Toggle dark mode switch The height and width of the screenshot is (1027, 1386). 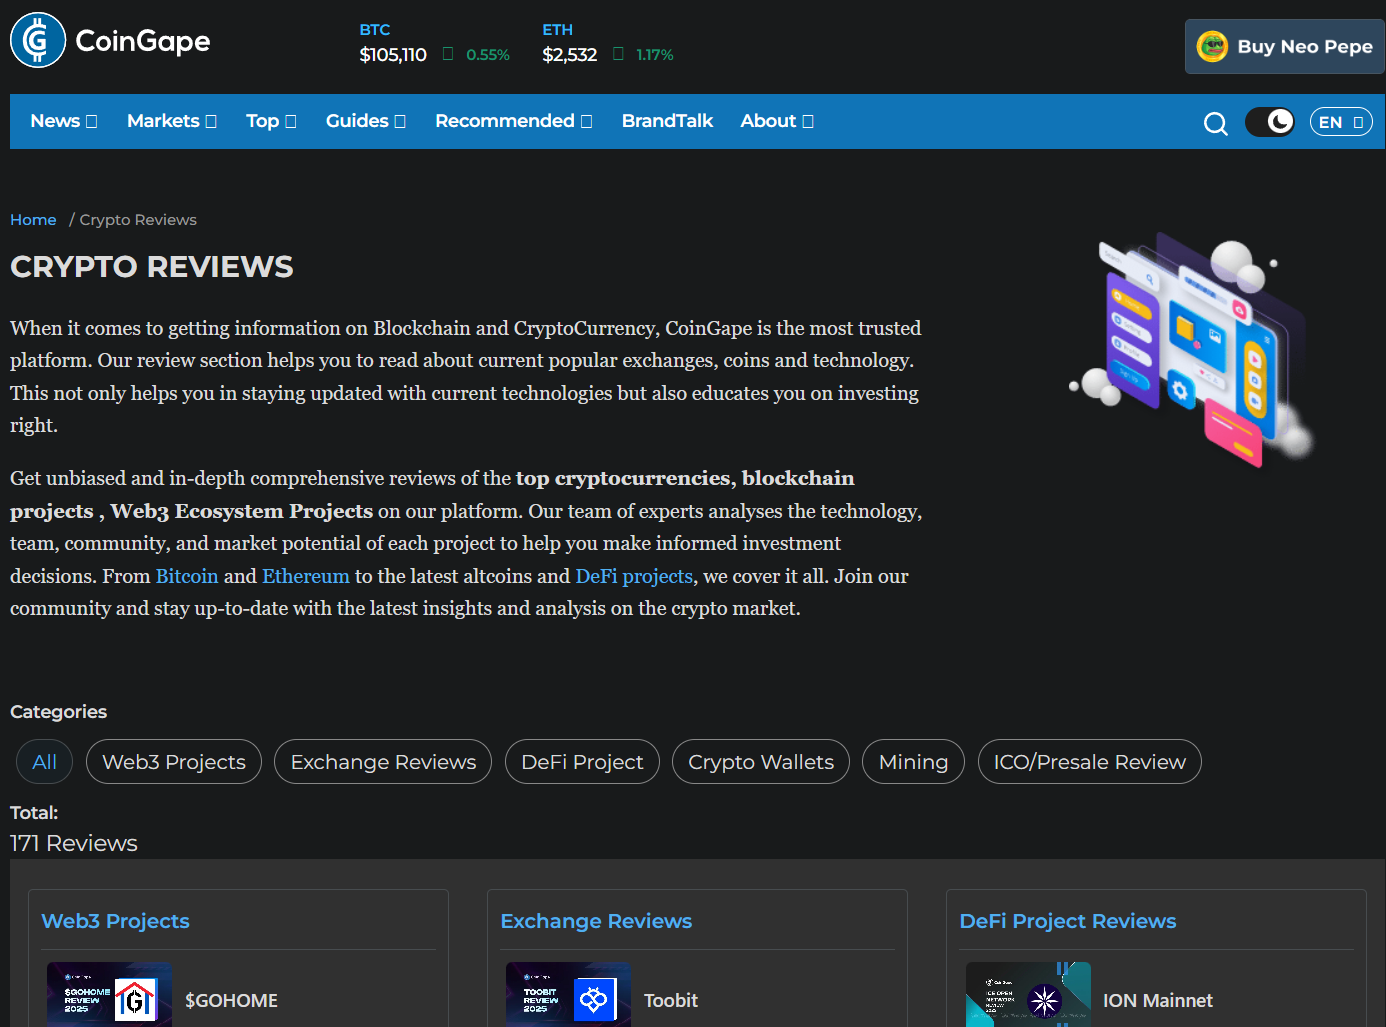tap(1269, 122)
